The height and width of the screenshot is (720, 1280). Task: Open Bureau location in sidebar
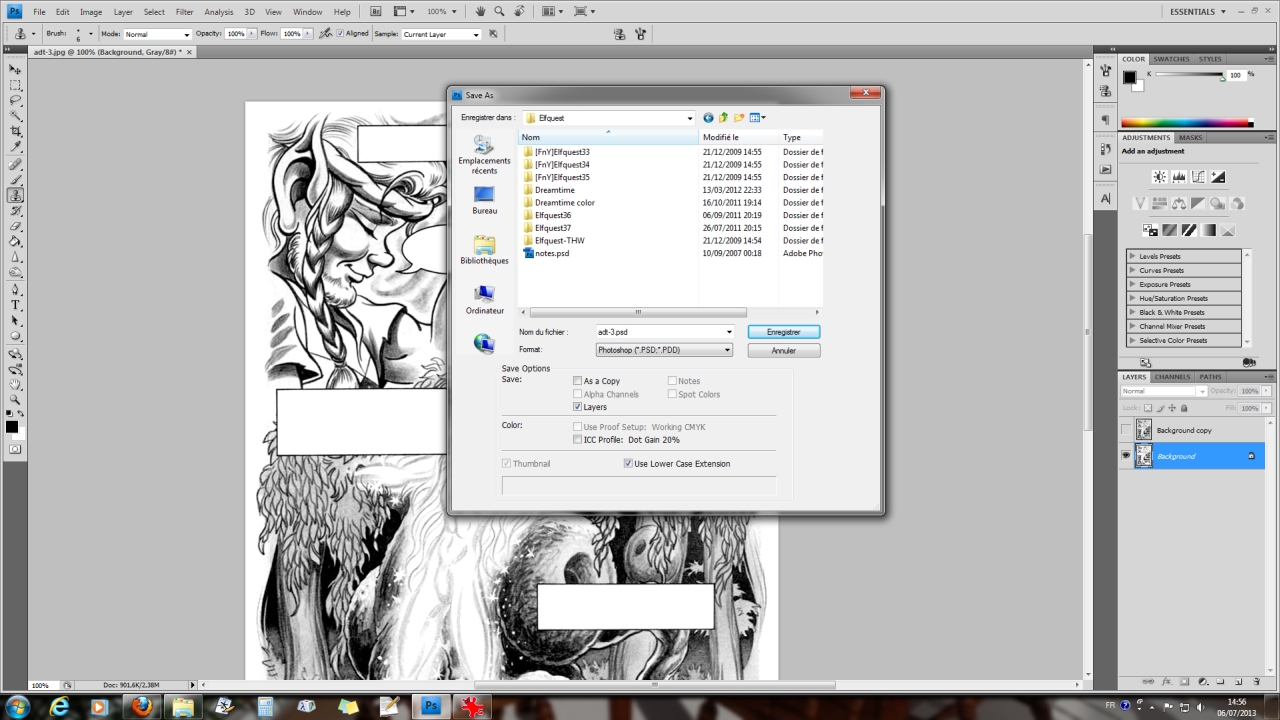(484, 200)
